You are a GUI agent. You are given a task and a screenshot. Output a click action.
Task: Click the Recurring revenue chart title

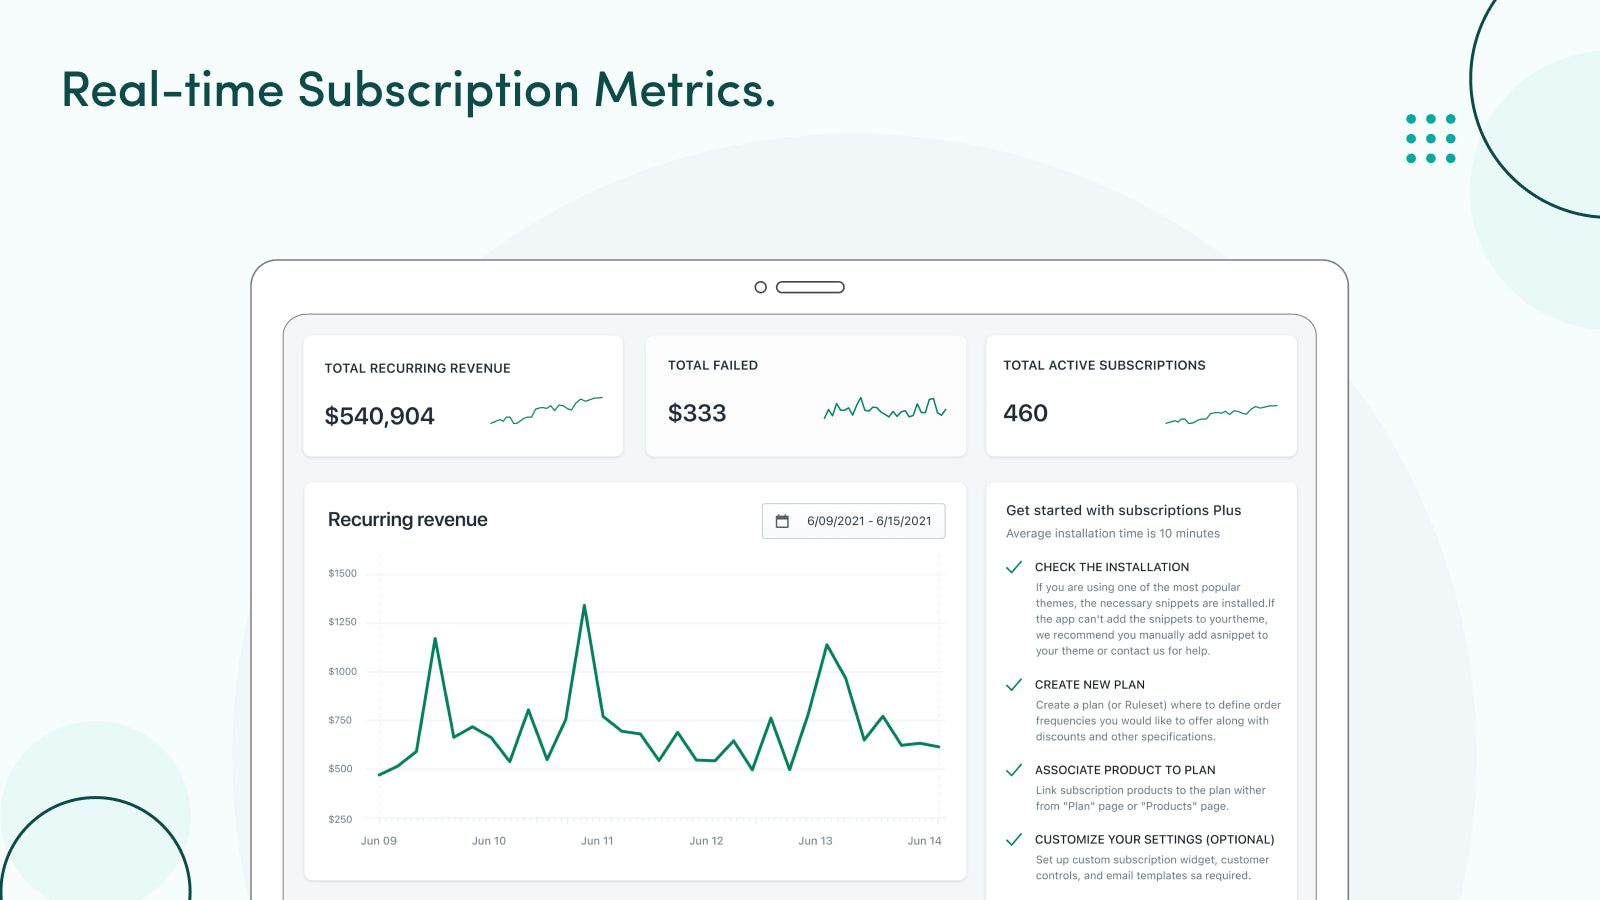[x=407, y=520]
